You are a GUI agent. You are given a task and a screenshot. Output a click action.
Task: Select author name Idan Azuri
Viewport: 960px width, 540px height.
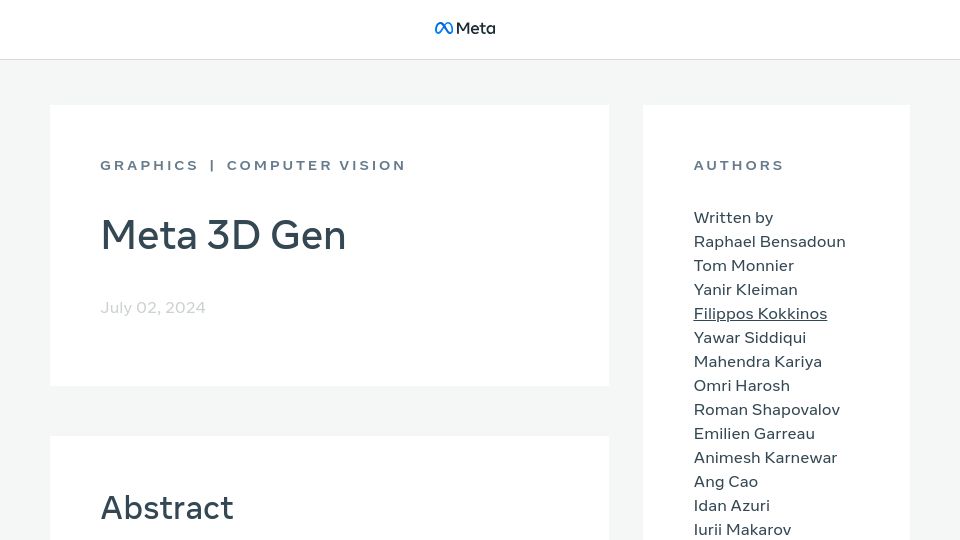click(732, 506)
